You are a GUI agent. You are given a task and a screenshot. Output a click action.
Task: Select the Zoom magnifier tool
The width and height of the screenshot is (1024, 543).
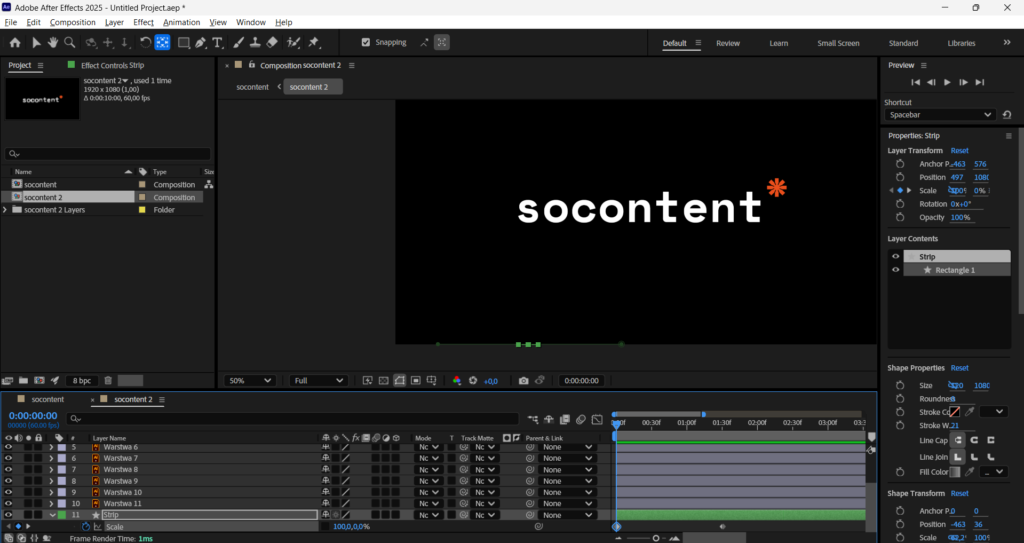point(69,42)
